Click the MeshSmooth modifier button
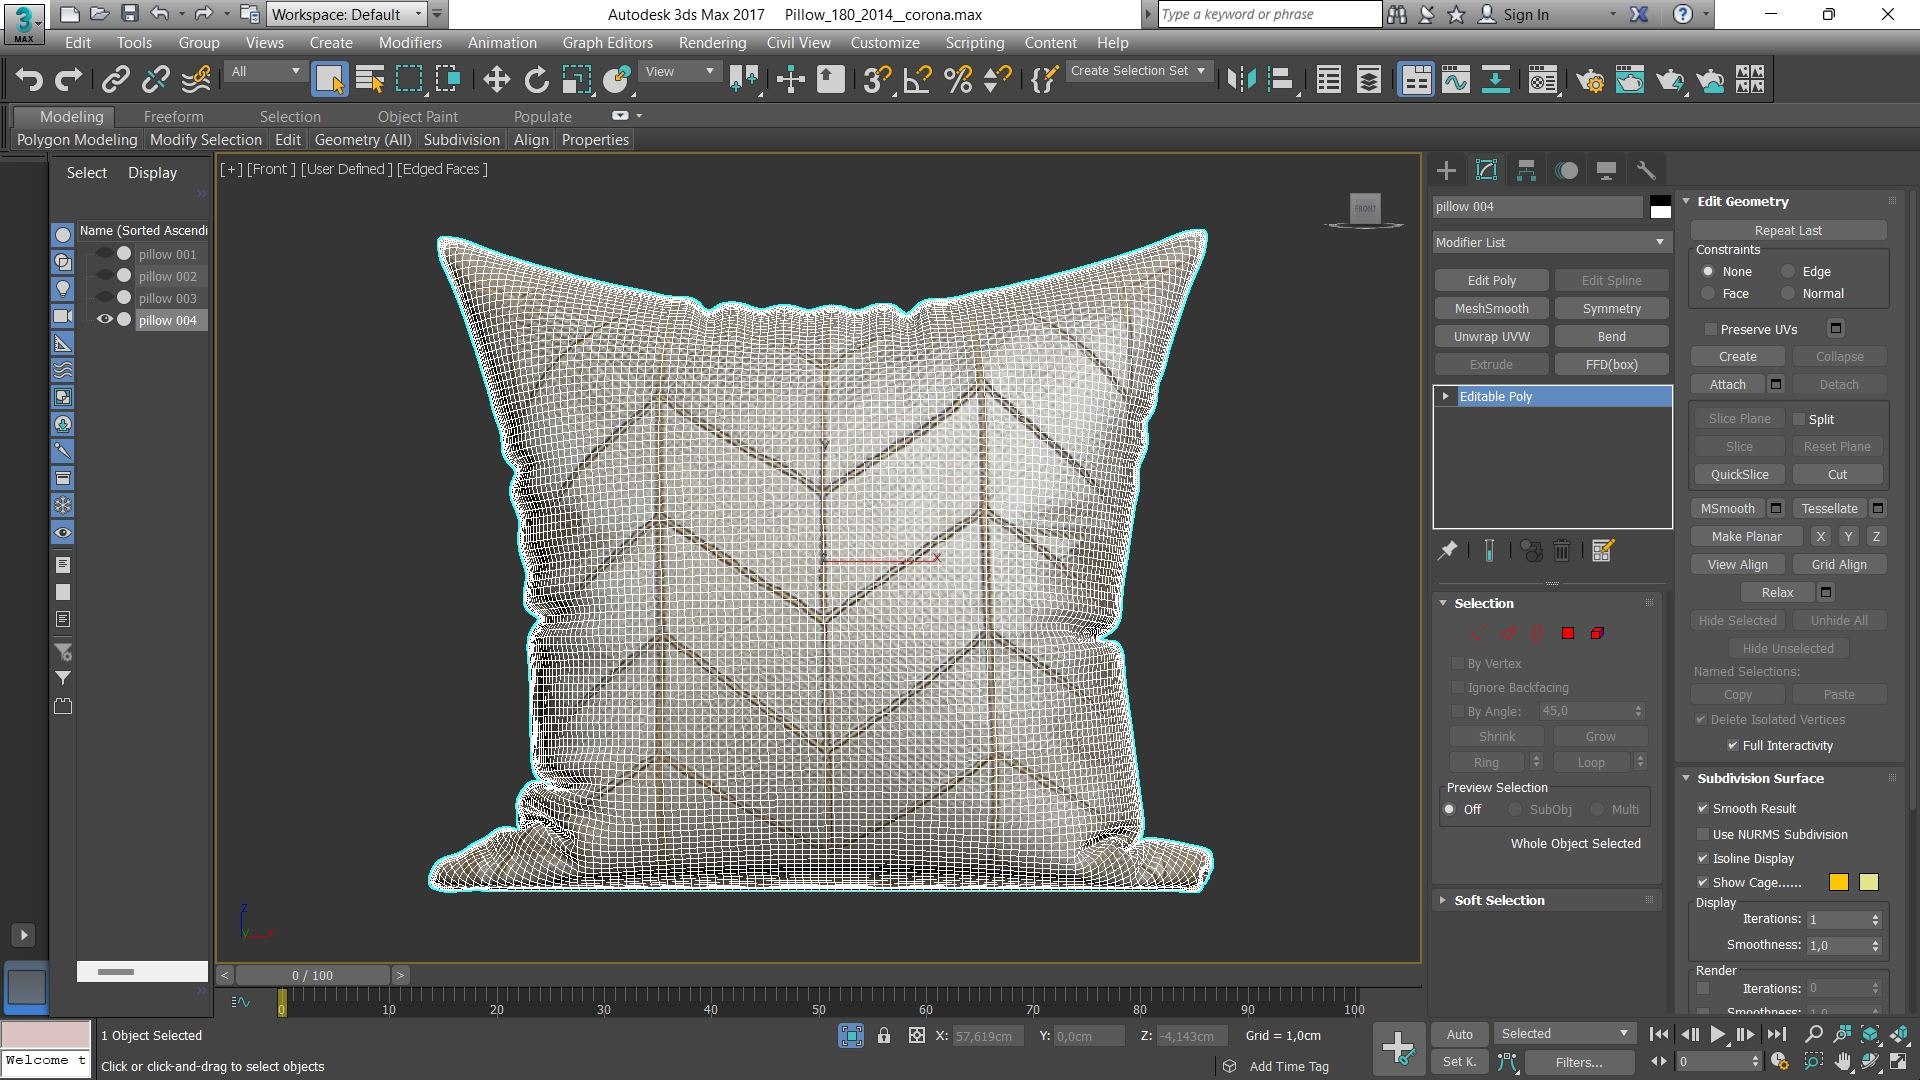Viewport: 1920px width, 1080px height. coord(1491,309)
